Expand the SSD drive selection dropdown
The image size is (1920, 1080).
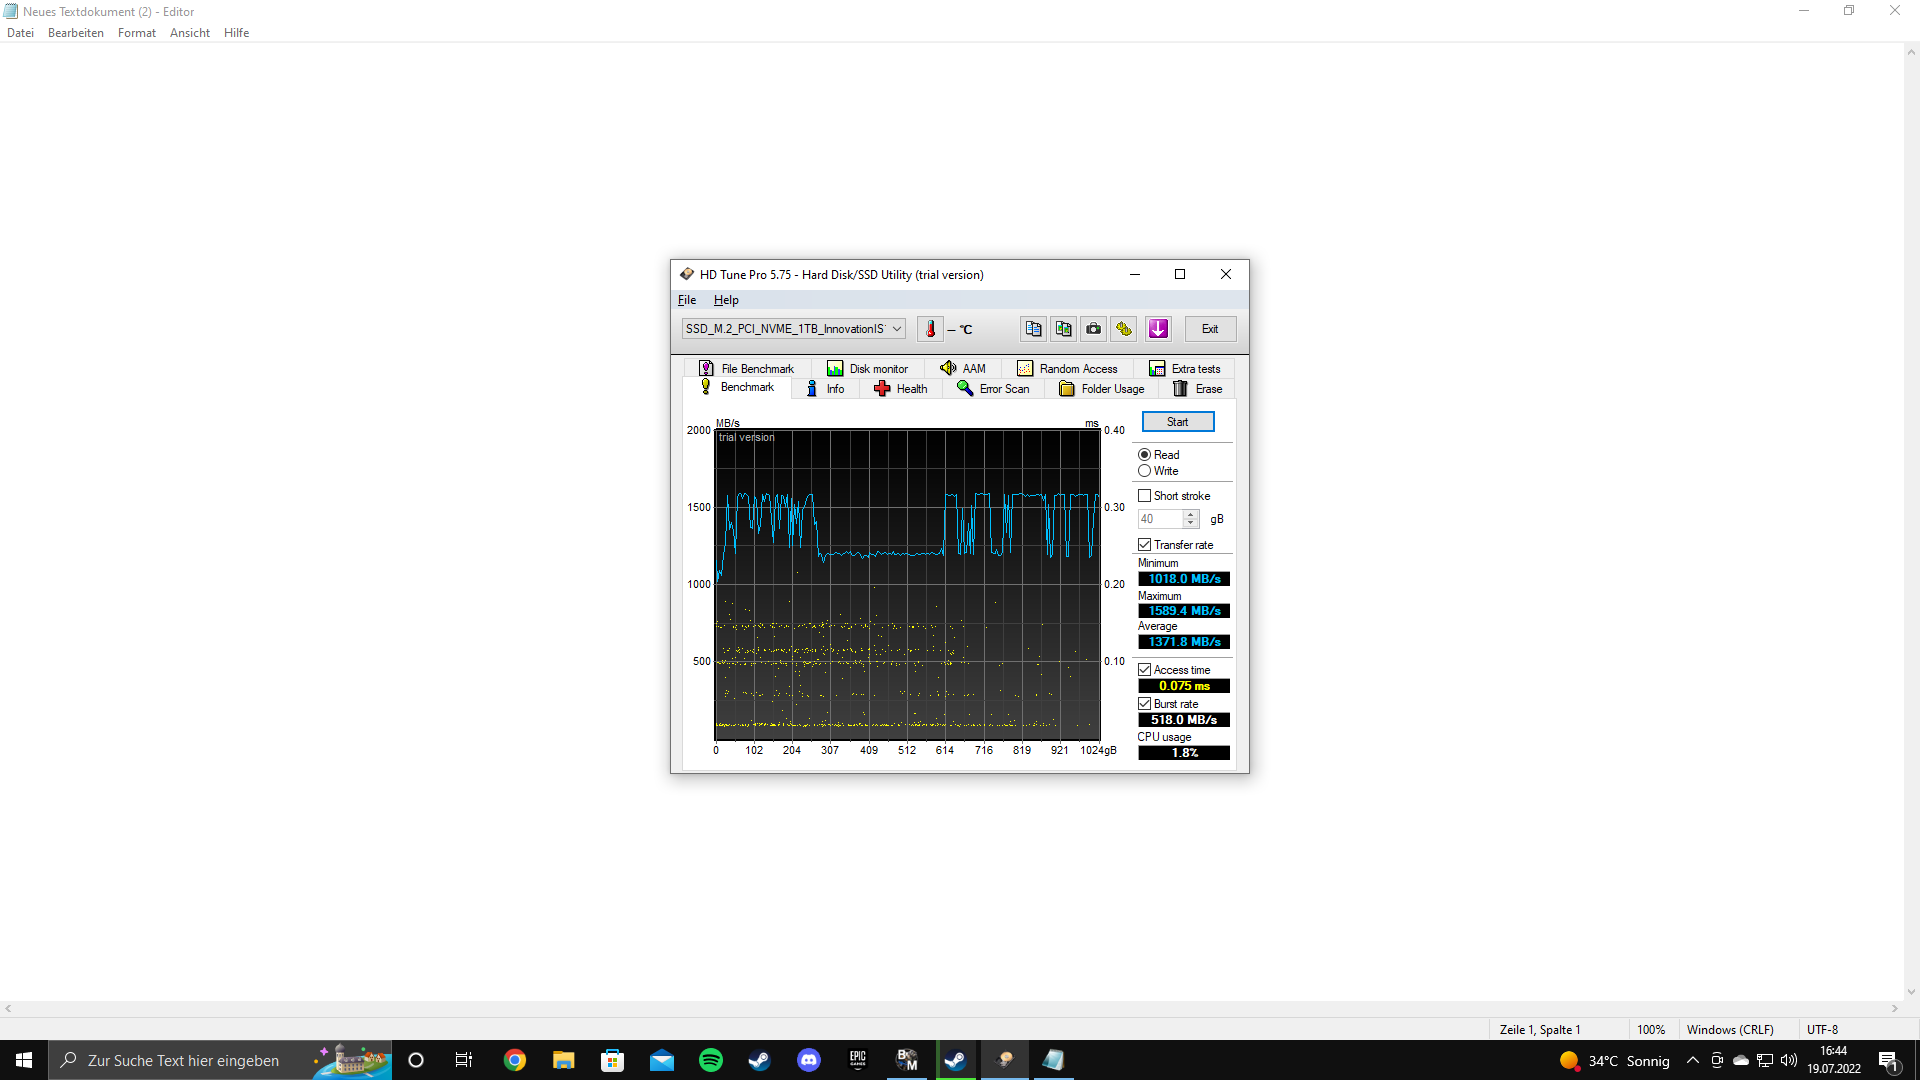pos(897,329)
